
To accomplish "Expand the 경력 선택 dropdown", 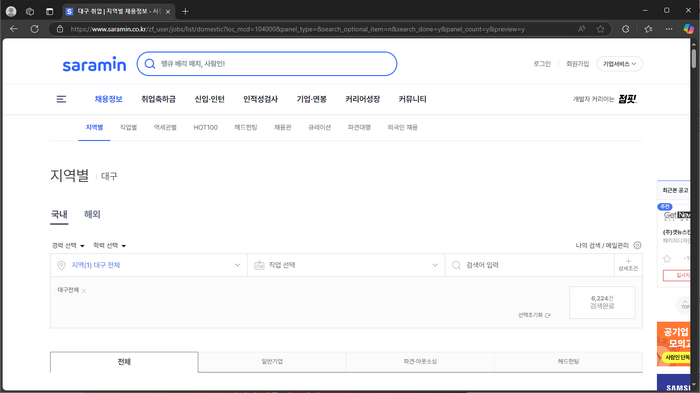I will point(68,246).
